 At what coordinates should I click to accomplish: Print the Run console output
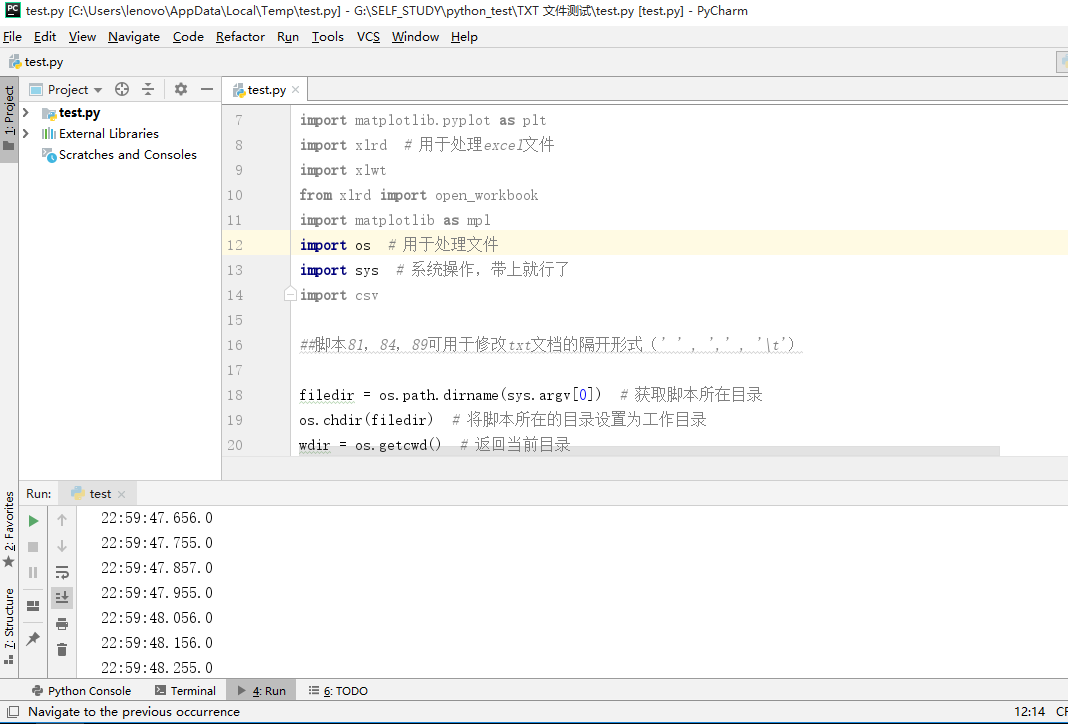[x=62, y=624]
